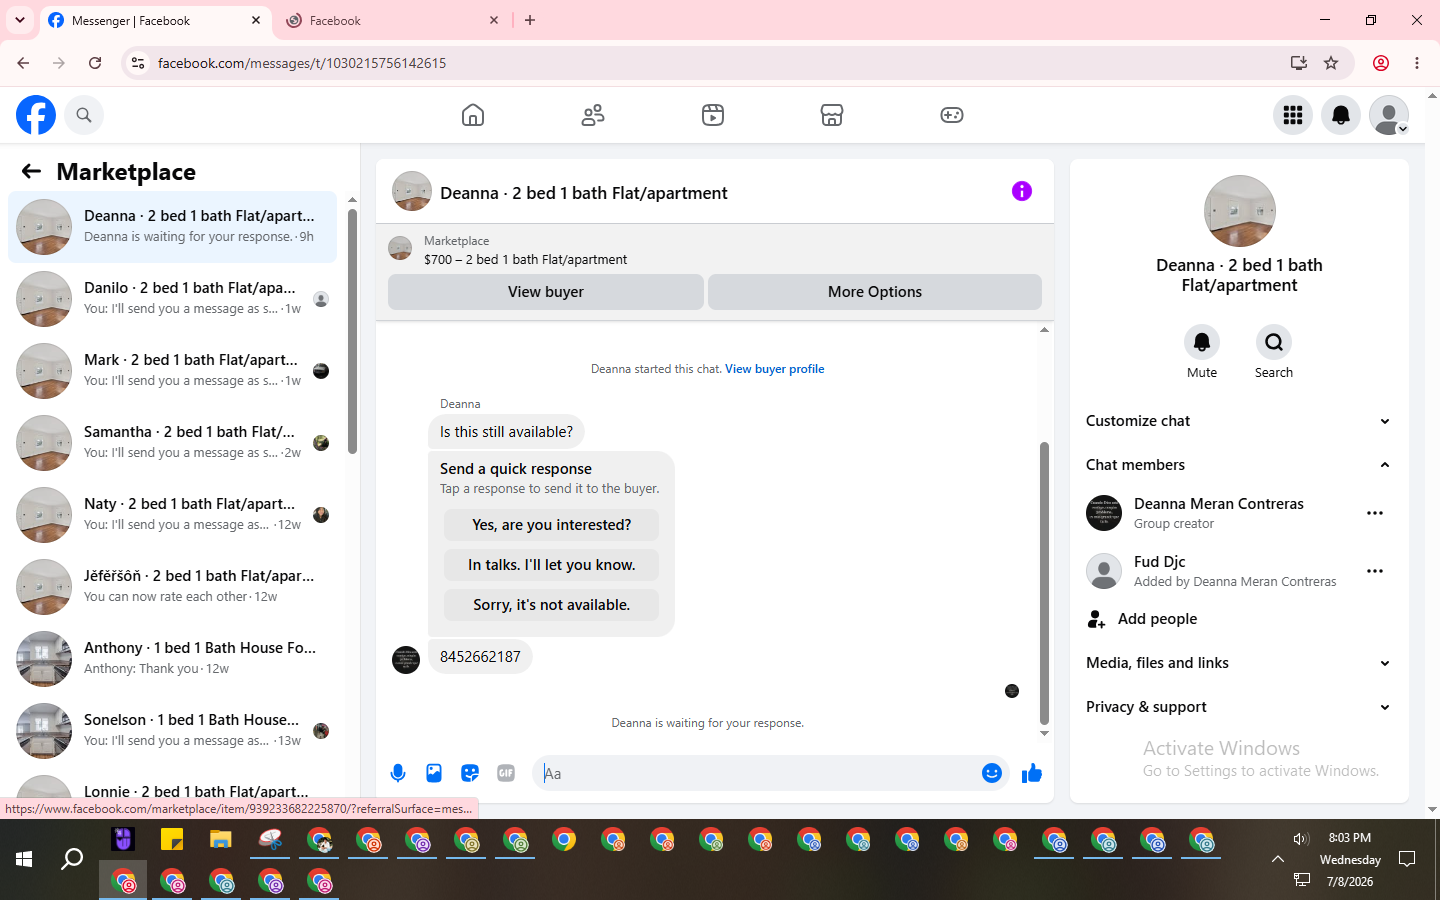
Task: Click the chat messages scrollbar
Action: (1044, 583)
